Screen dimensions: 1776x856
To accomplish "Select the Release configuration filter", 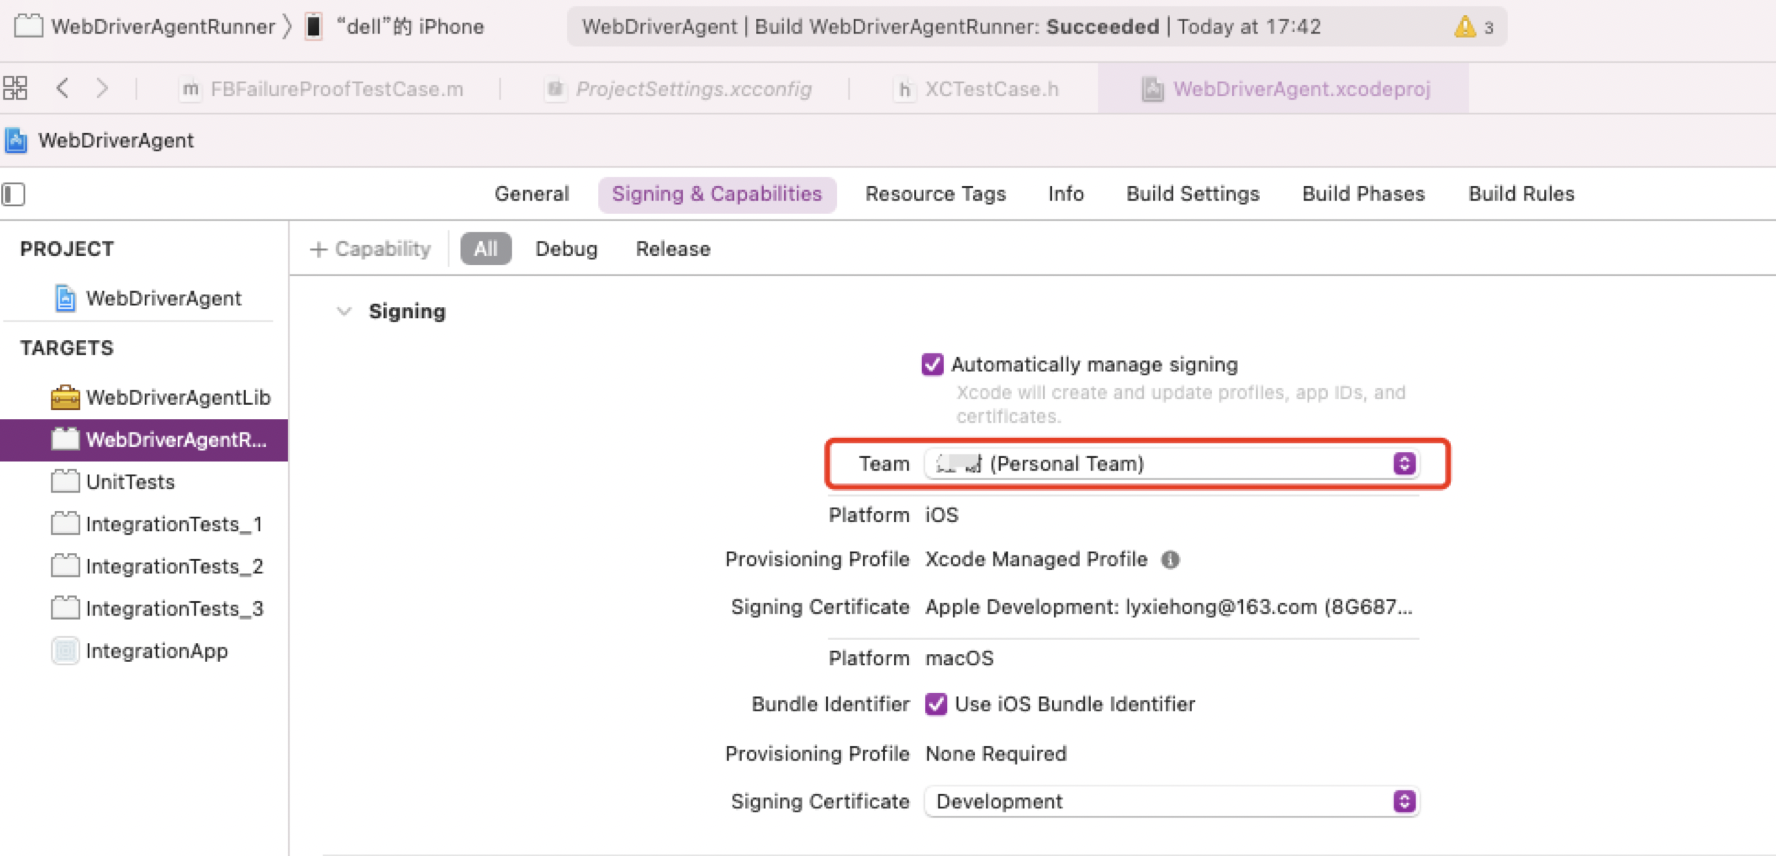I will [x=673, y=249].
